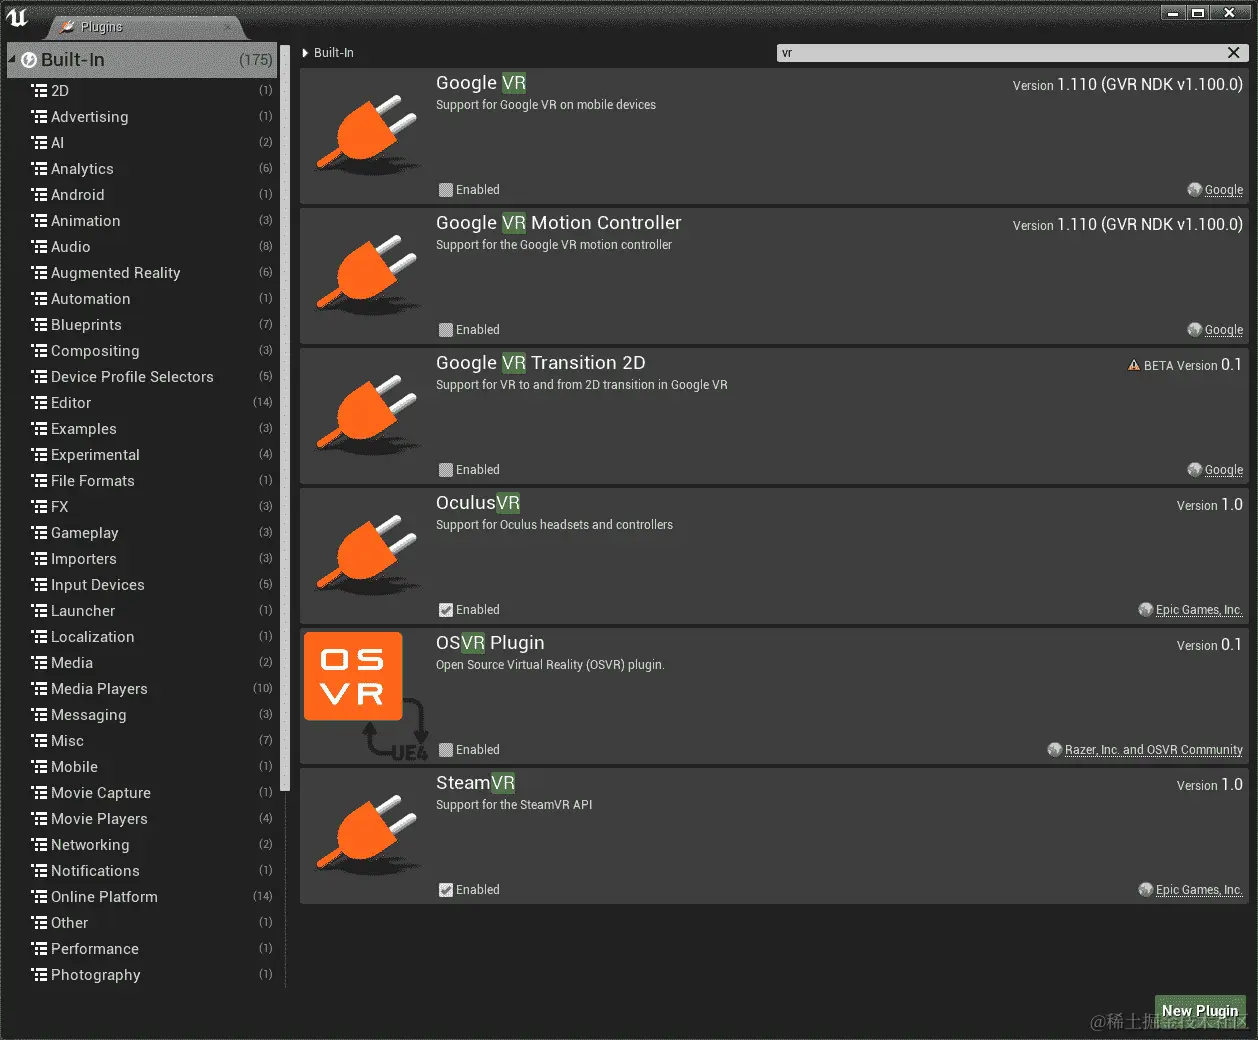The width and height of the screenshot is (1258, 1040).
Task: Enable the Google VR plugin checkbox
Action: [446, 190]
